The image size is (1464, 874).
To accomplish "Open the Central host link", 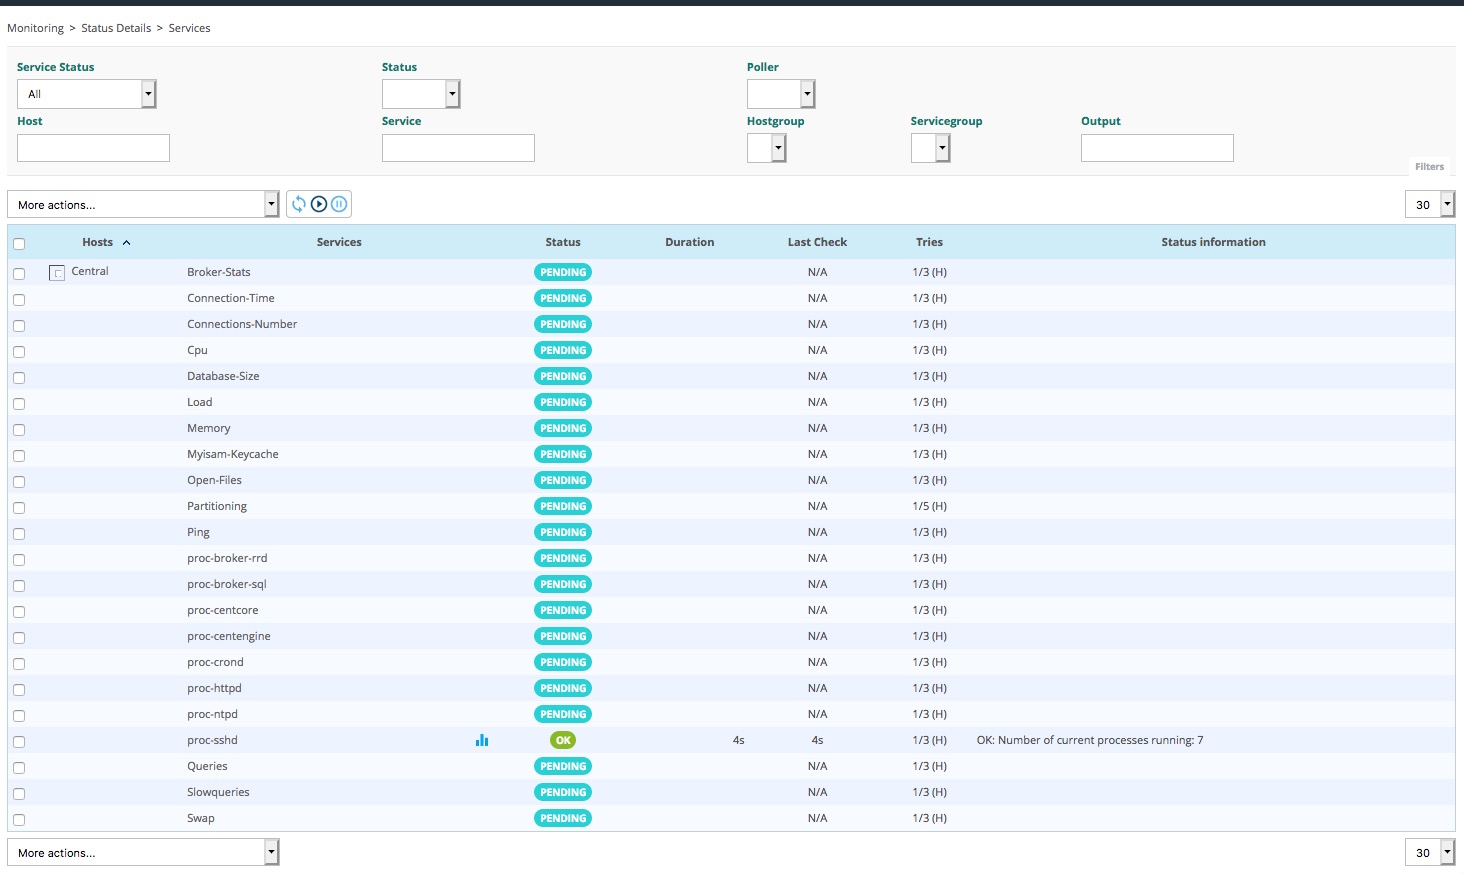I will point(90,271).
